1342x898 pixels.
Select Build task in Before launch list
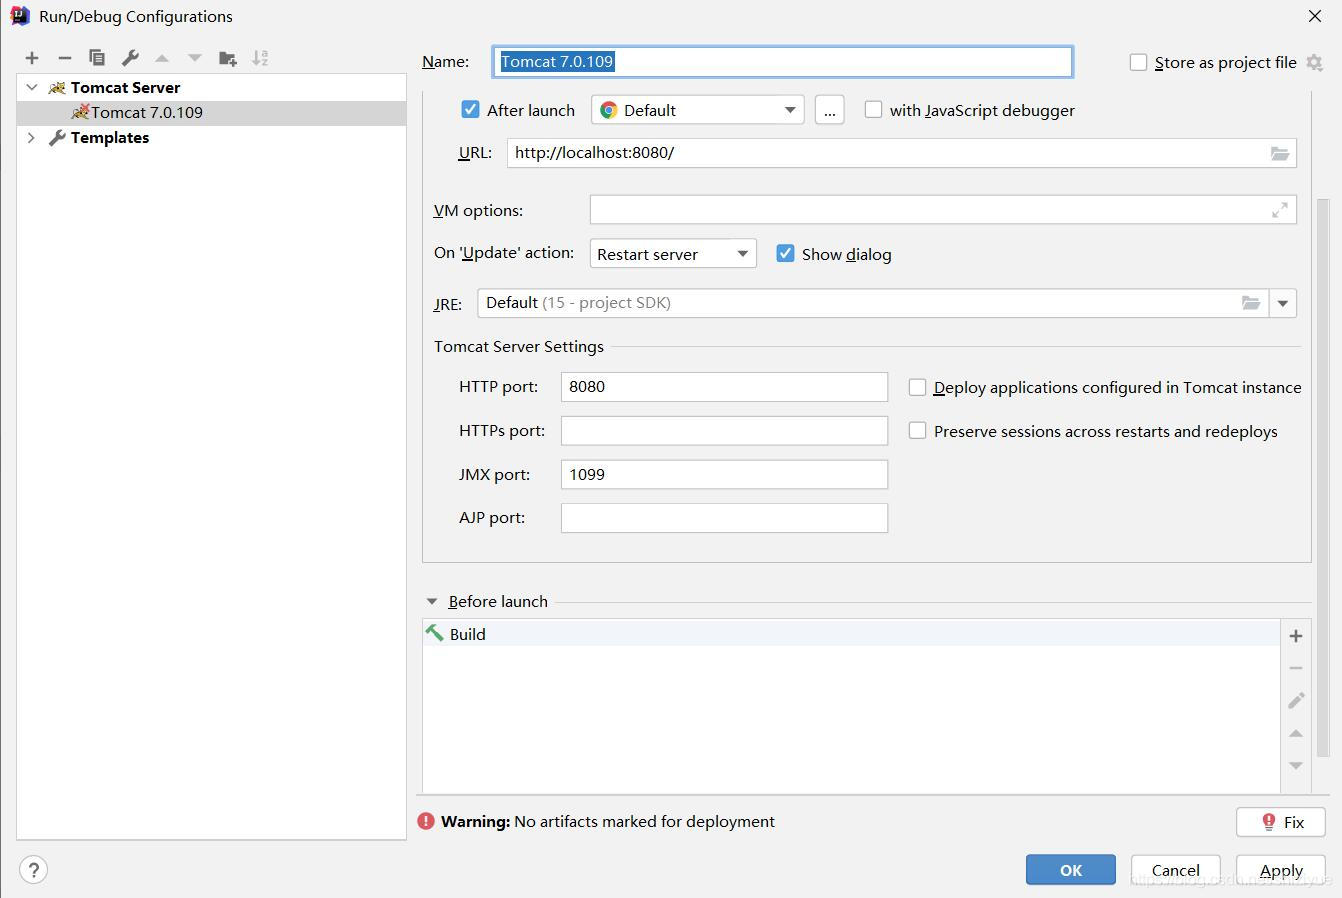pyautogui.click(x=851, y=634)
